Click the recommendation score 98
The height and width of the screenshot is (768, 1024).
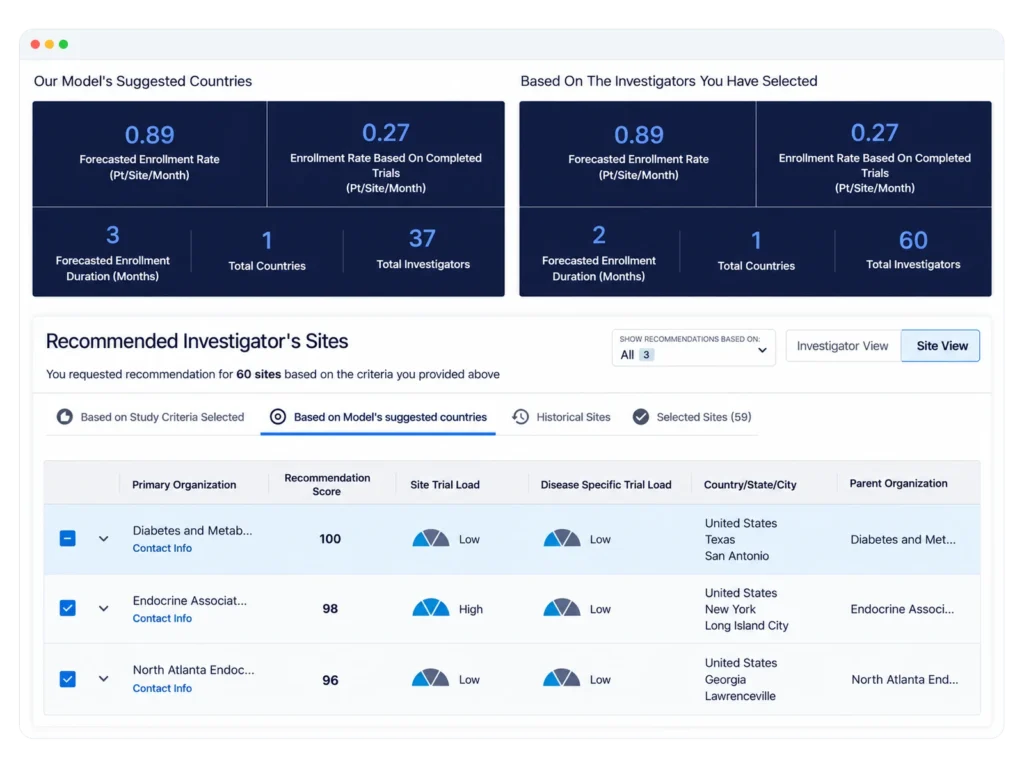click(330, 609)
